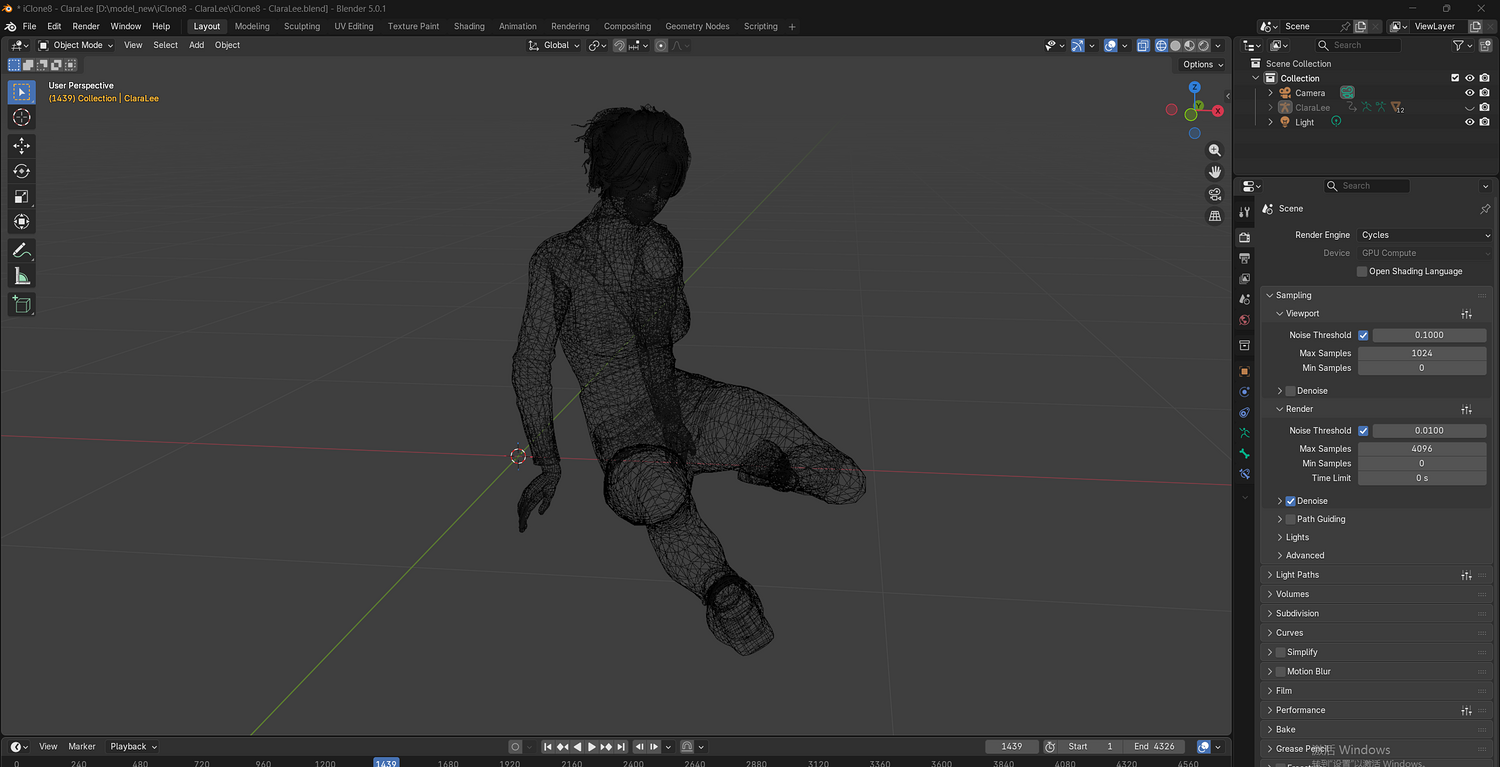Expand the Light Paths panel
This screenshot has width=1500, height=767.
pyautogui.click(x=1297, y=575)
